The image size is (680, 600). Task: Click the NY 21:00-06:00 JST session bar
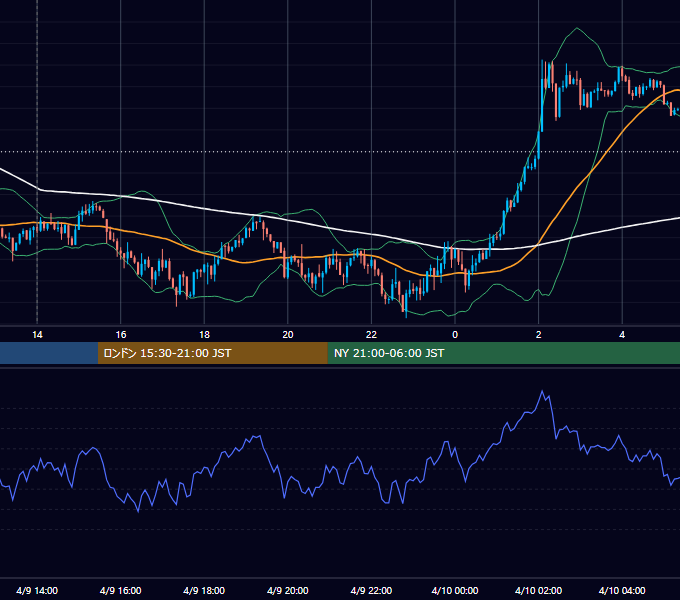503,353
